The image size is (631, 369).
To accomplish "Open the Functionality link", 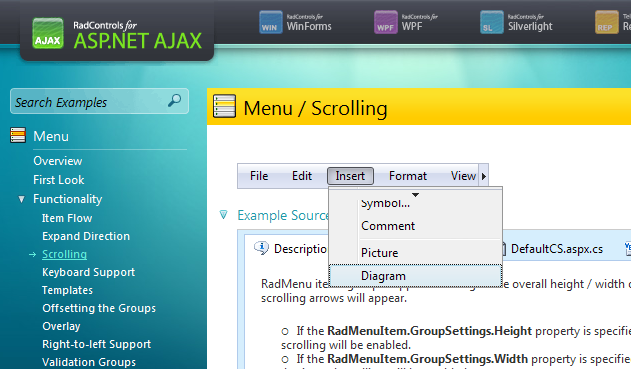I will tap(68, 199).
